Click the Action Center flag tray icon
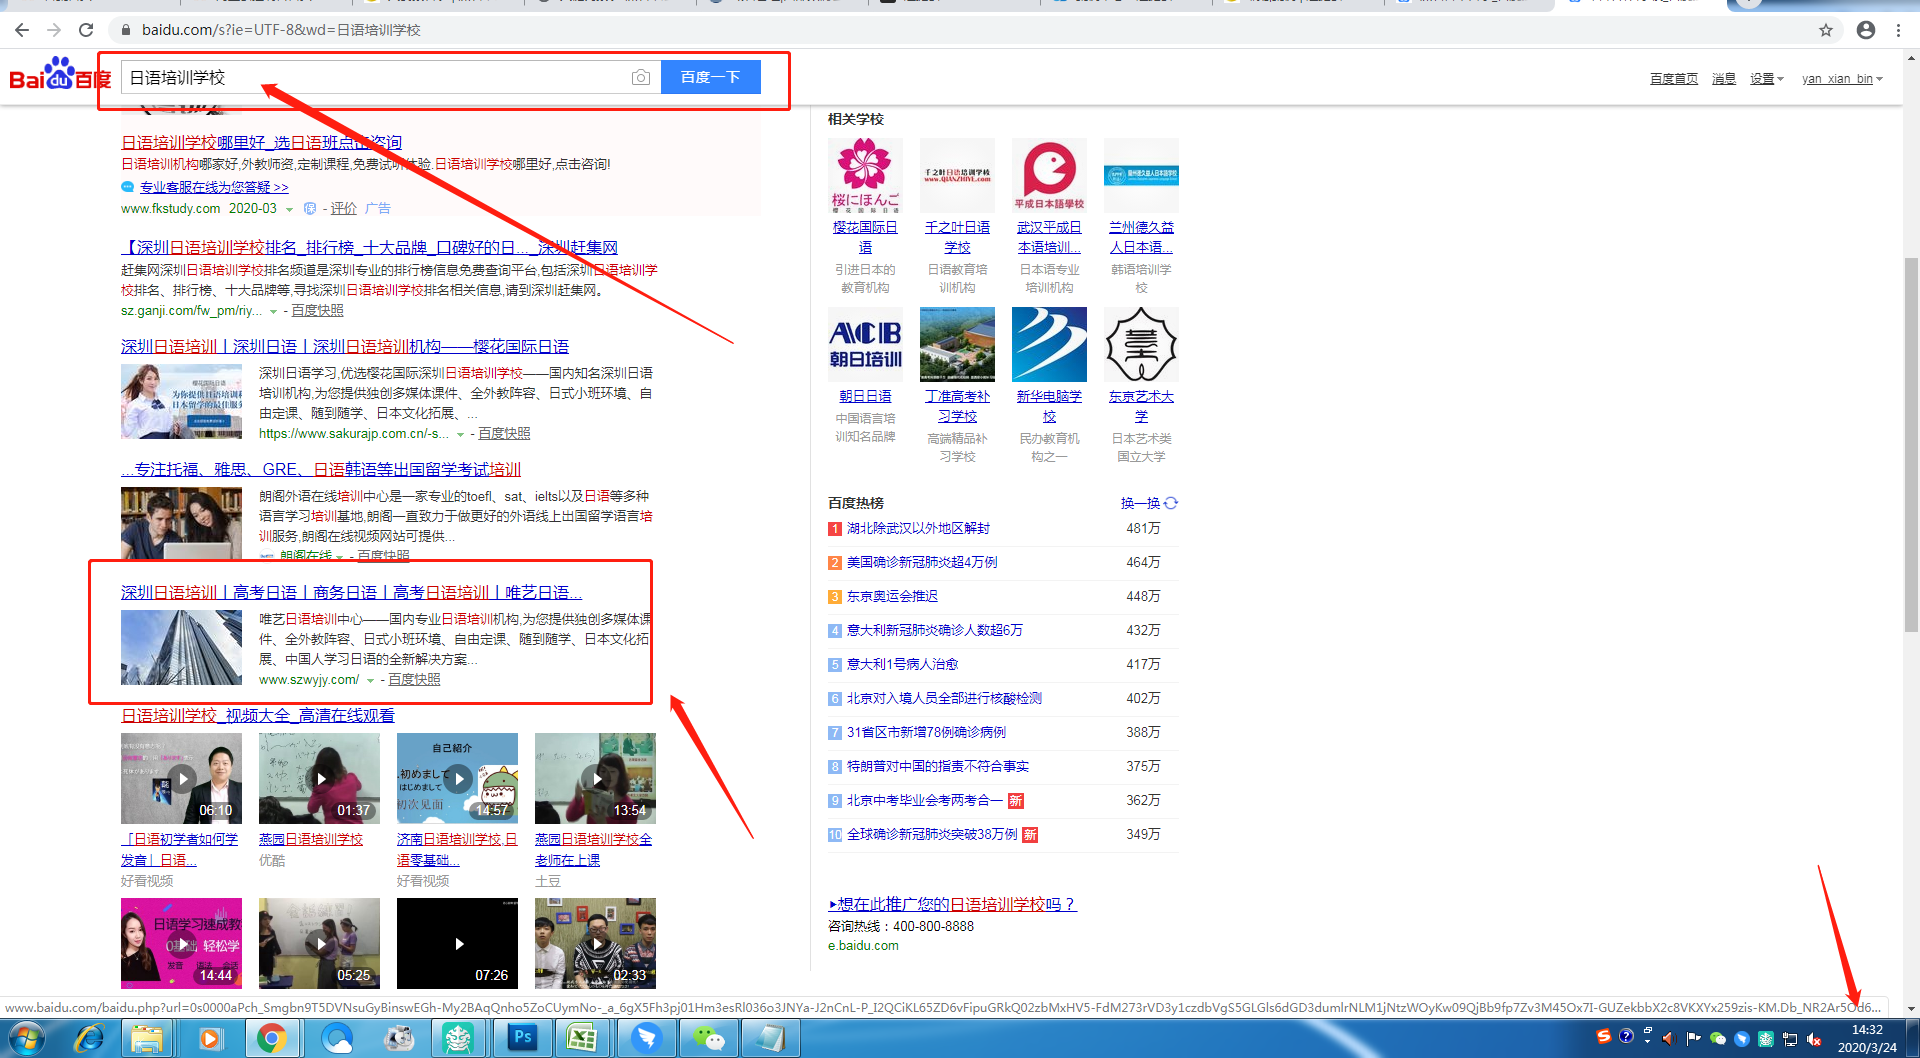1920x1058 pixels. [x=1693, y=1039]
